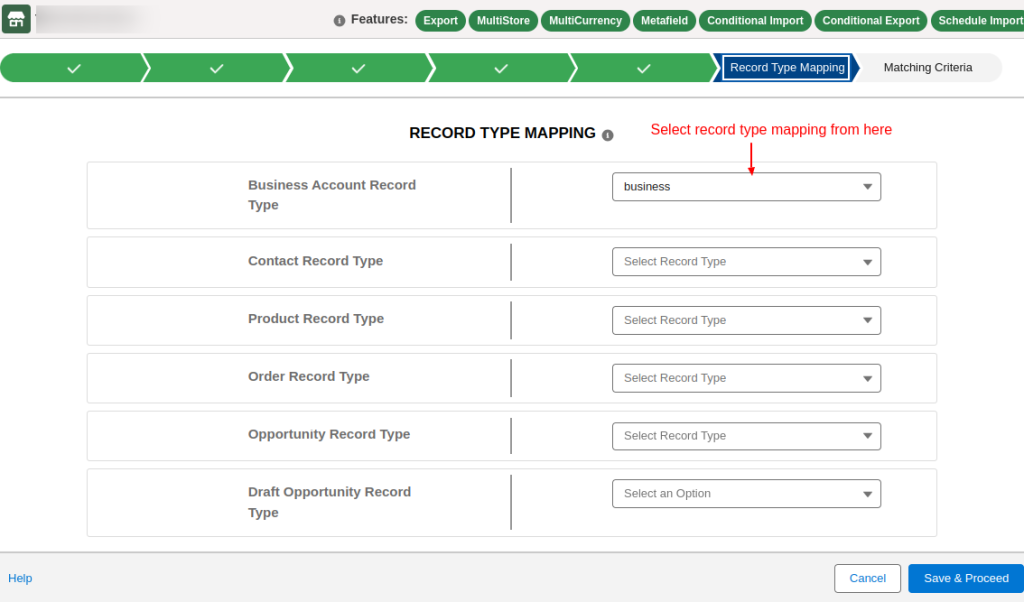Image resolution: width=1024 pixels, height=602 pixels.
Task: Open Product Record Type dropdown
Action: pos(746,321)
